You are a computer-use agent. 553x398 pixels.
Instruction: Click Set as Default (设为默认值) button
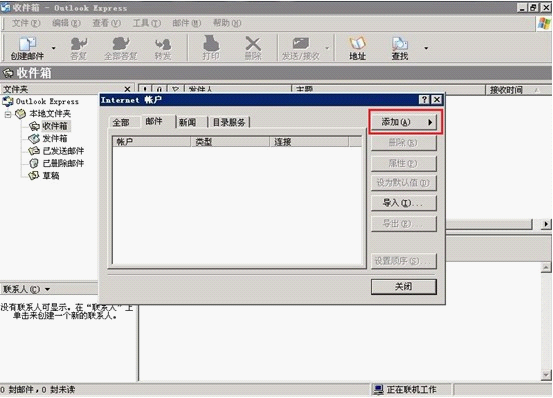pyautogui.click(x=403, y=183)
